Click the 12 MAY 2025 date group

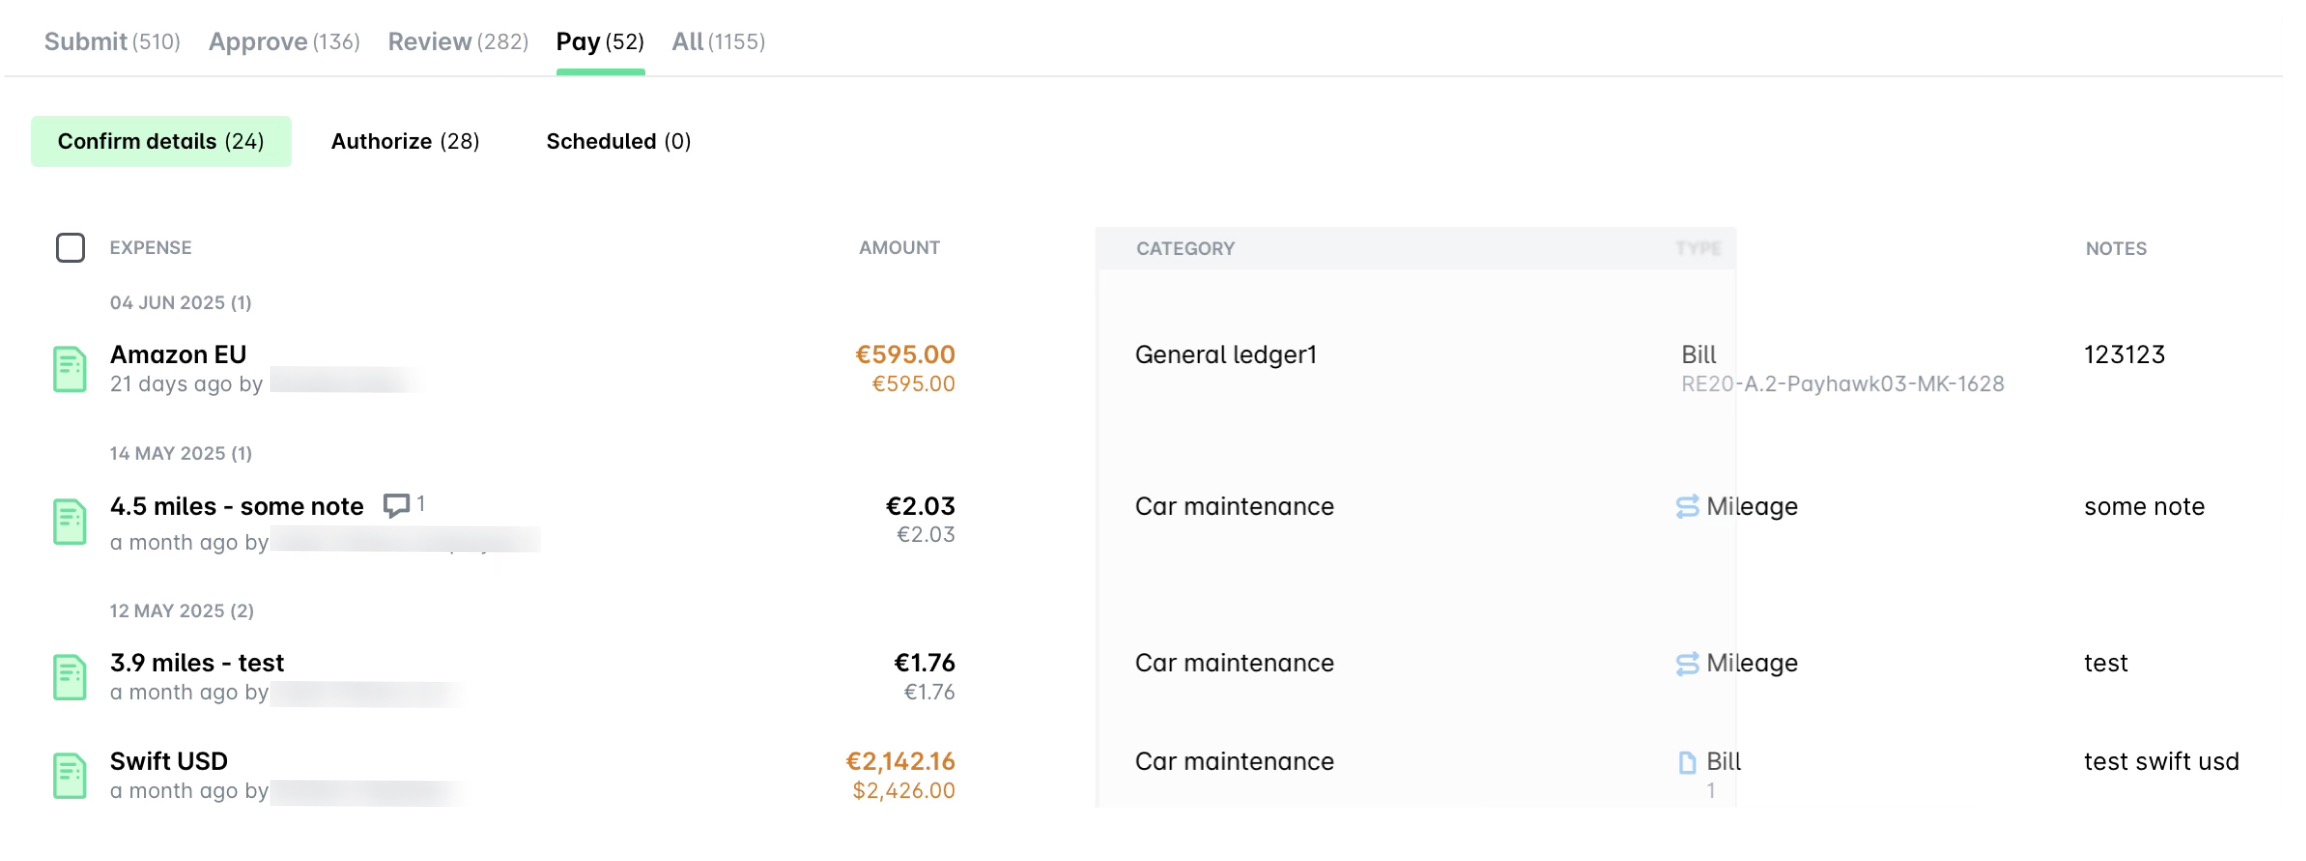tap(182, 611)
